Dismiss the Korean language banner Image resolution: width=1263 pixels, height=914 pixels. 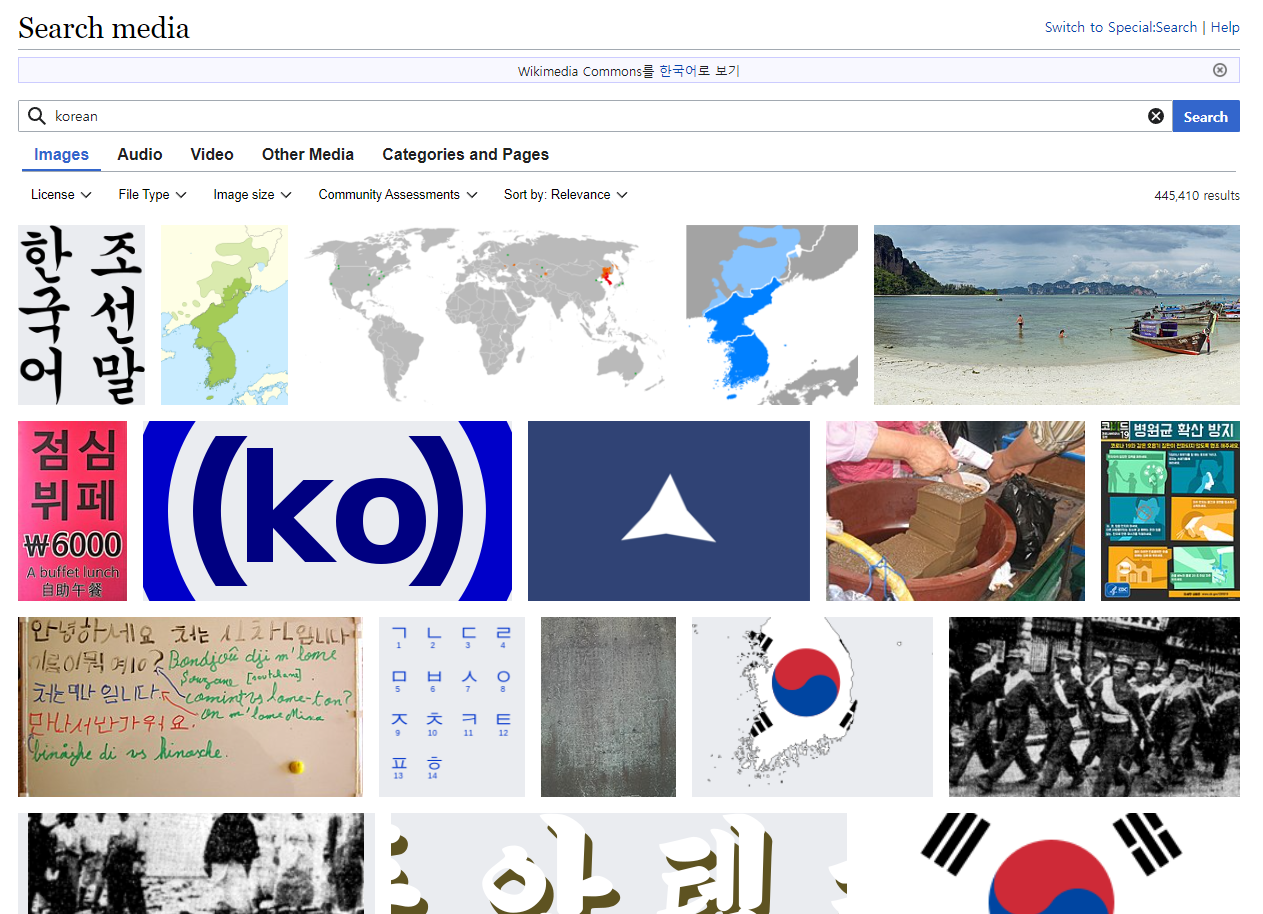(x=1220, y=70)
